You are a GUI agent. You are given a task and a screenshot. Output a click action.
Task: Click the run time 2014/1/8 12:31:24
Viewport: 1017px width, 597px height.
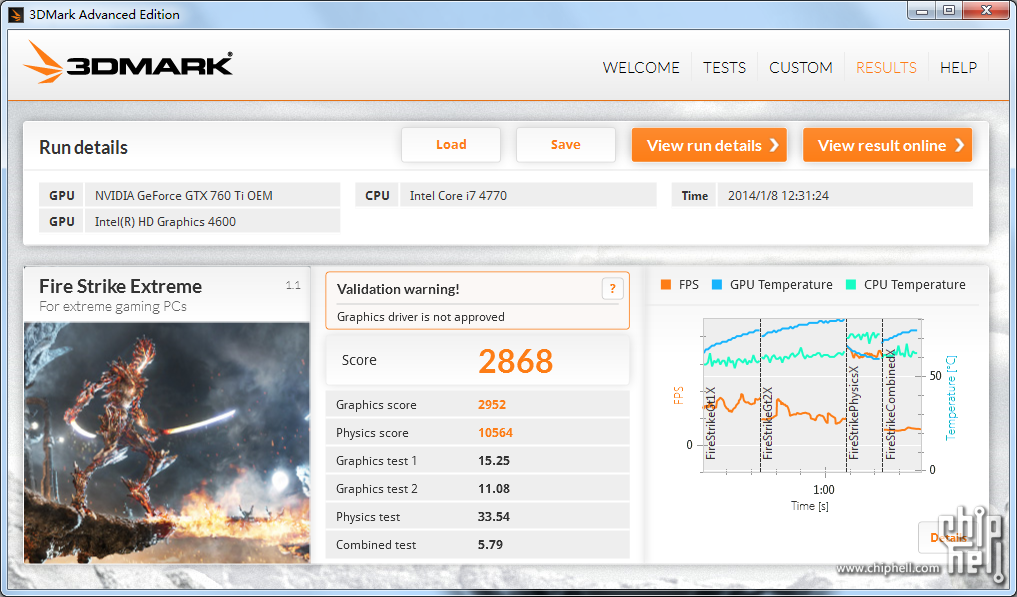point(844,195)
